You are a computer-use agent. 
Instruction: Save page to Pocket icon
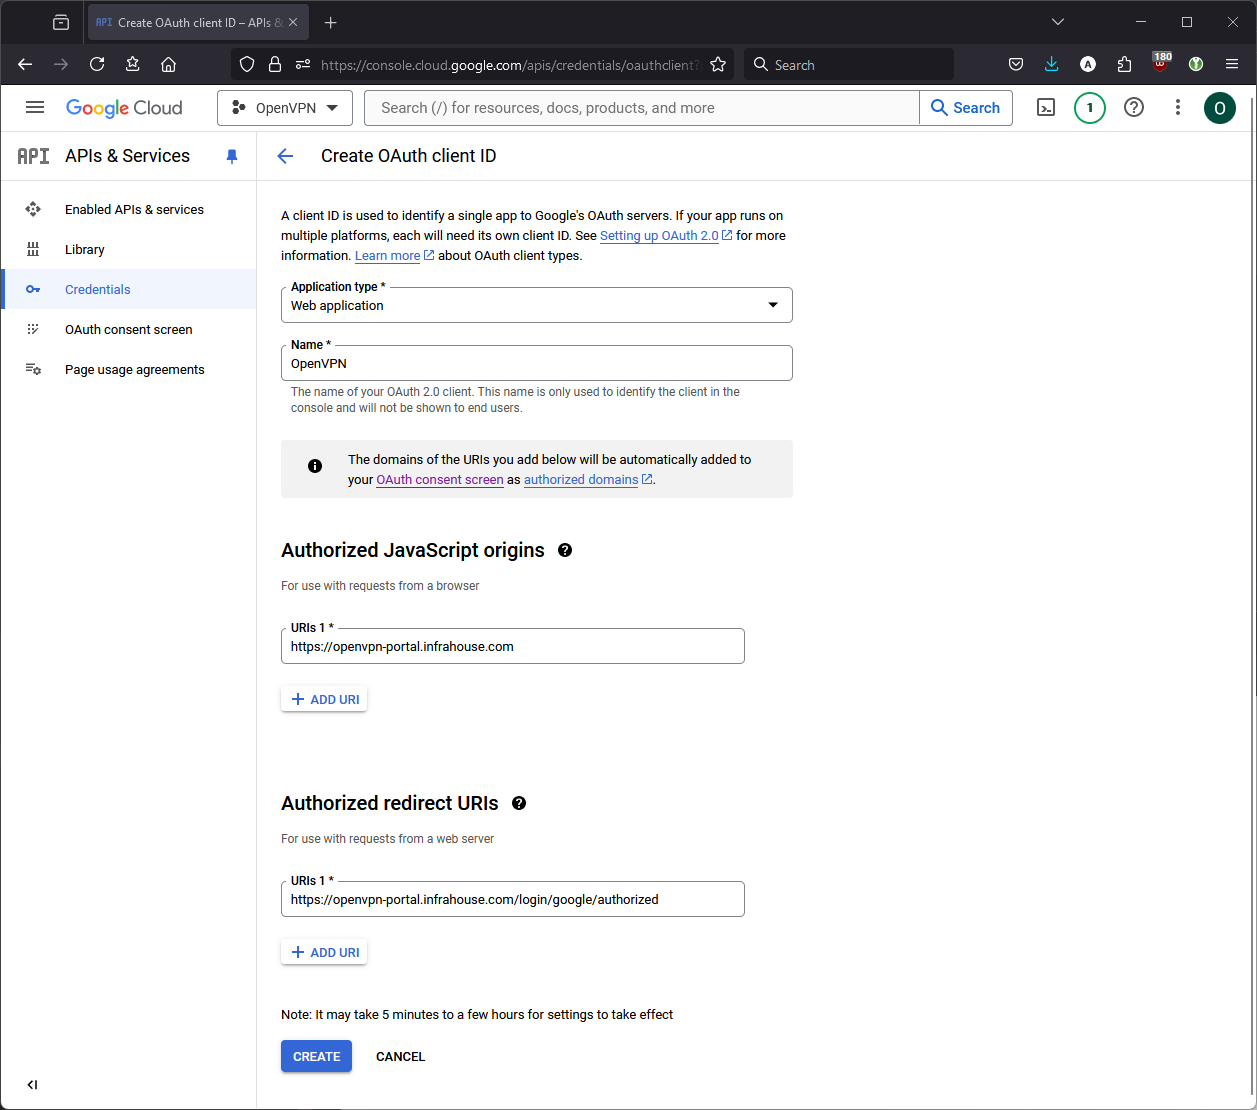pyautogui.click(x=1015, y=64)
